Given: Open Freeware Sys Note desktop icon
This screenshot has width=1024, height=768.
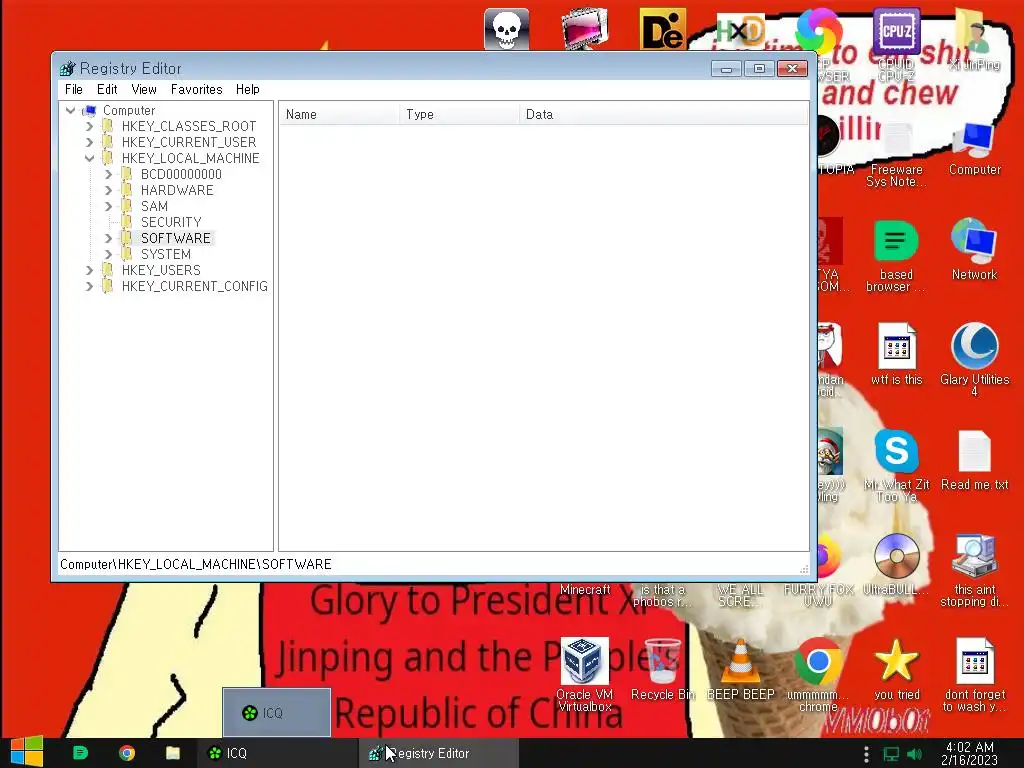Looking at the screenshot, I should click(x=896, y=155).
